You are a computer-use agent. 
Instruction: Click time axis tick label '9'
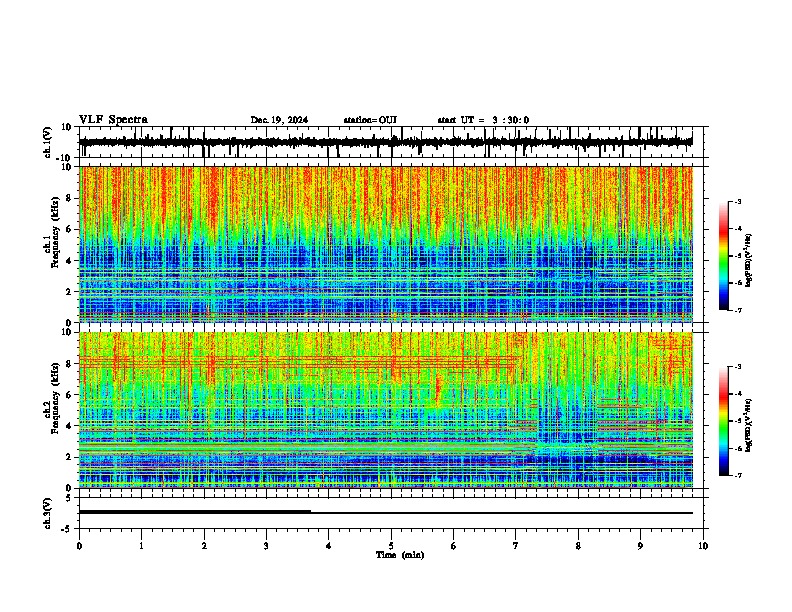point(640,545)
